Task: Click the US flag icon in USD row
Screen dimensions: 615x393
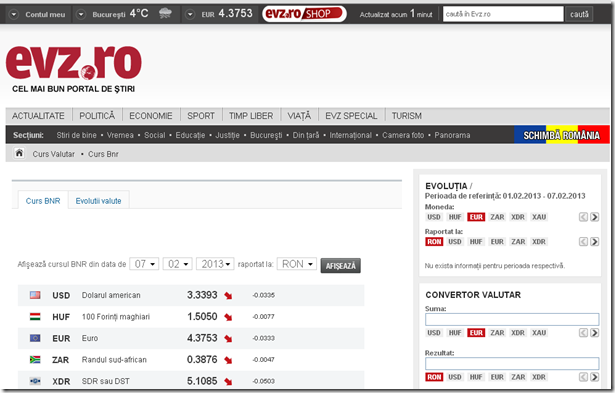Action: tap(35, 295)
